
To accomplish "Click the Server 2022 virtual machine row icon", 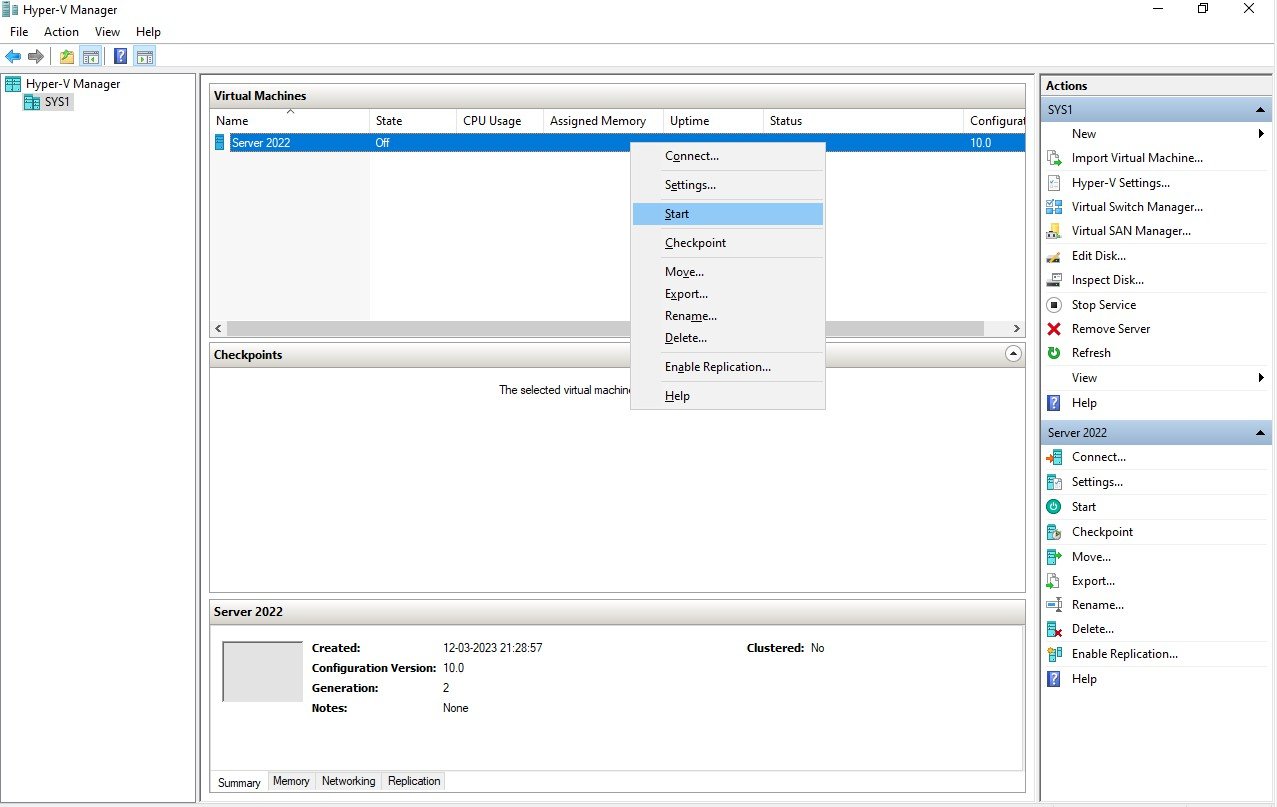I will (x=220, y=142).
